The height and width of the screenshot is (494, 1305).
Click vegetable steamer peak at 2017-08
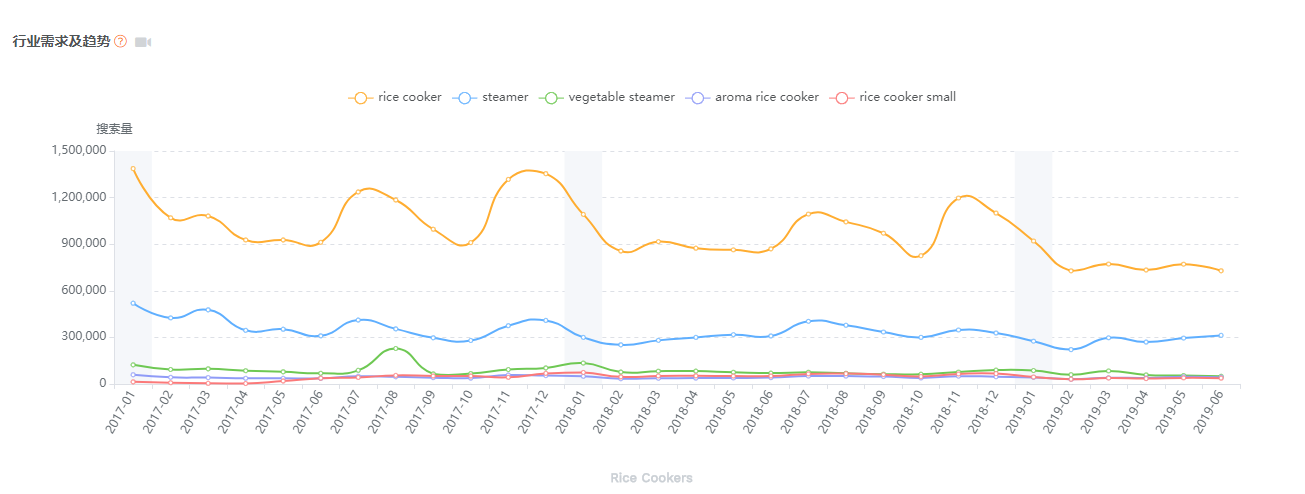(x=396, y=348)
